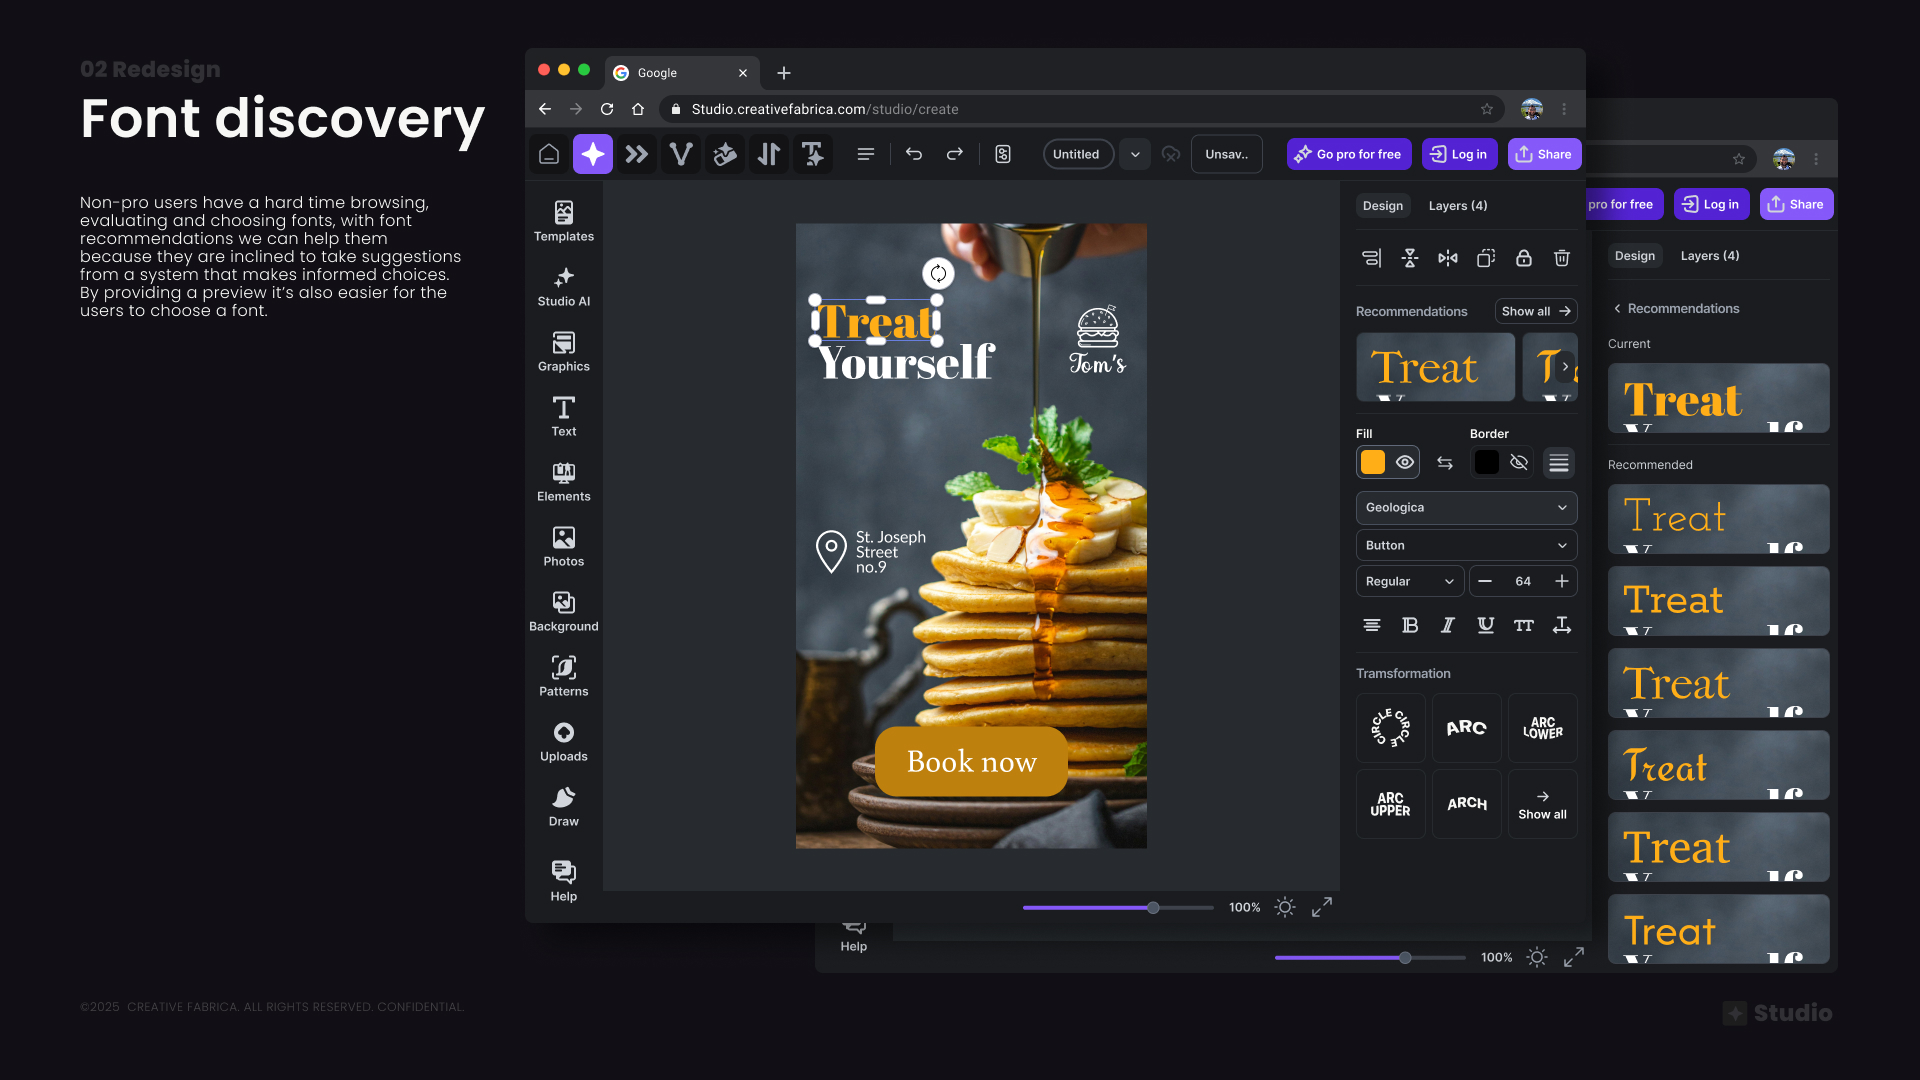Image resolution: width=1920 pixels, height=1080 pixels.
Task: Delete the selected text layer
Action: coord(1562,258)
